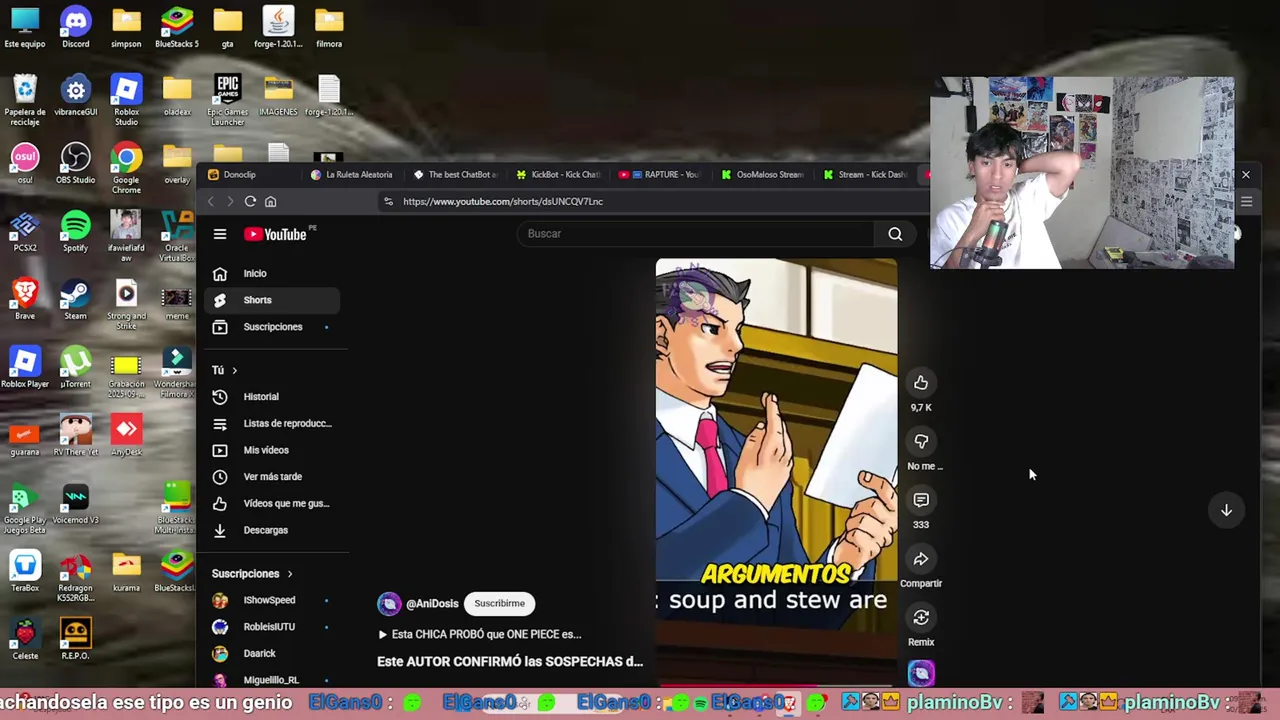Open Epic Games Launcher icon
1280x720 pixels.
click(x=227, y=100)
